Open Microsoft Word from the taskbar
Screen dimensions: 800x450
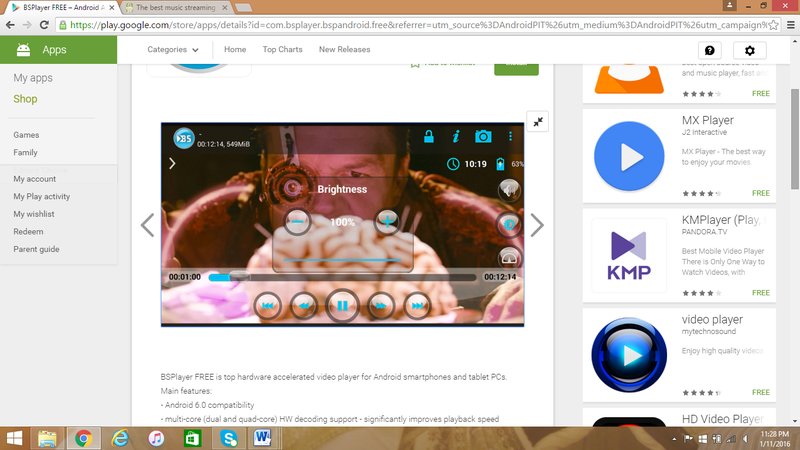point(263,439)
